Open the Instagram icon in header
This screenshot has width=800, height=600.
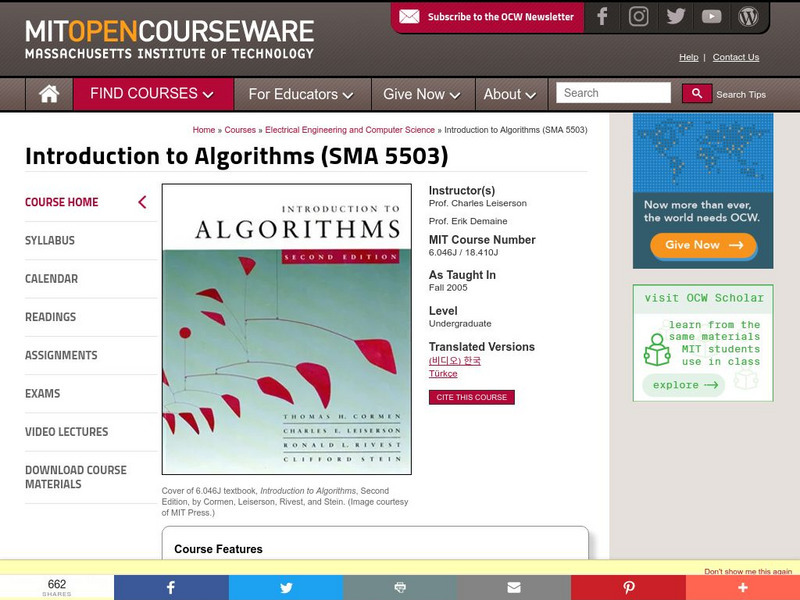tap(638, 16)
